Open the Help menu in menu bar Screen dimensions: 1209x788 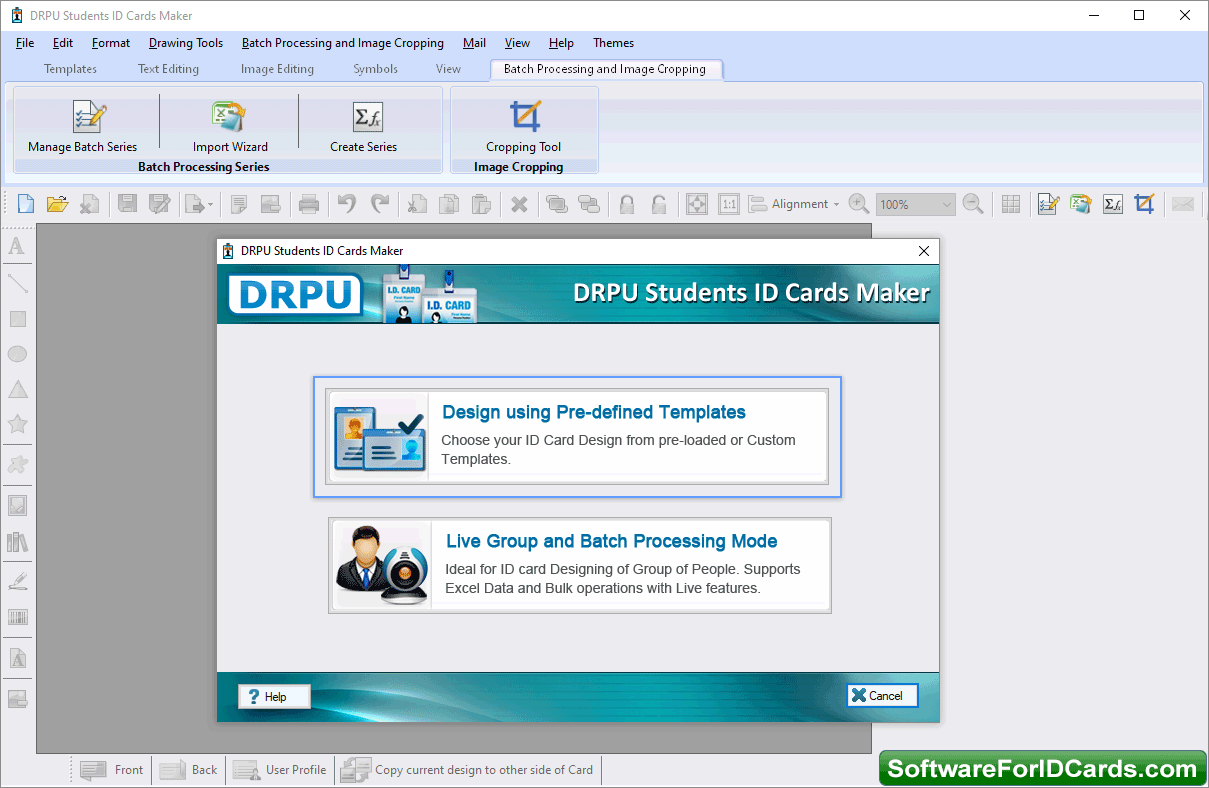pyautogui.click(x=562, y=43)
